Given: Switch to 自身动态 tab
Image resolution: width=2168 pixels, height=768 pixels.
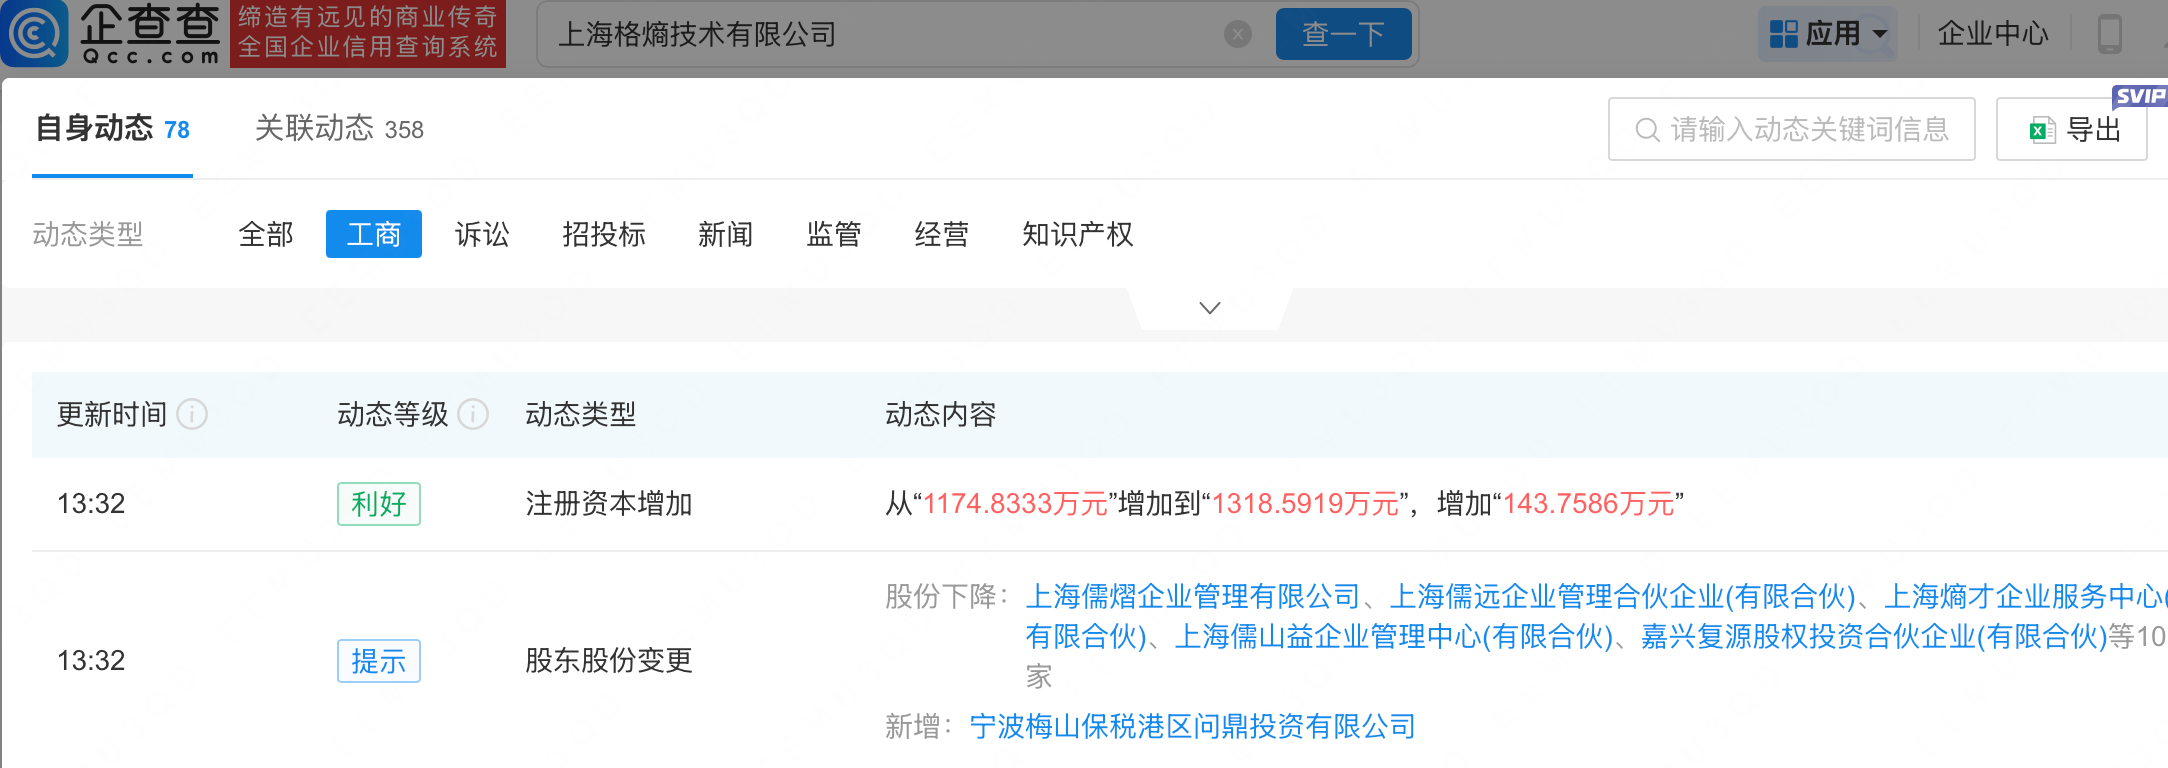Looking at the screenshot, I should click(112, 129).
